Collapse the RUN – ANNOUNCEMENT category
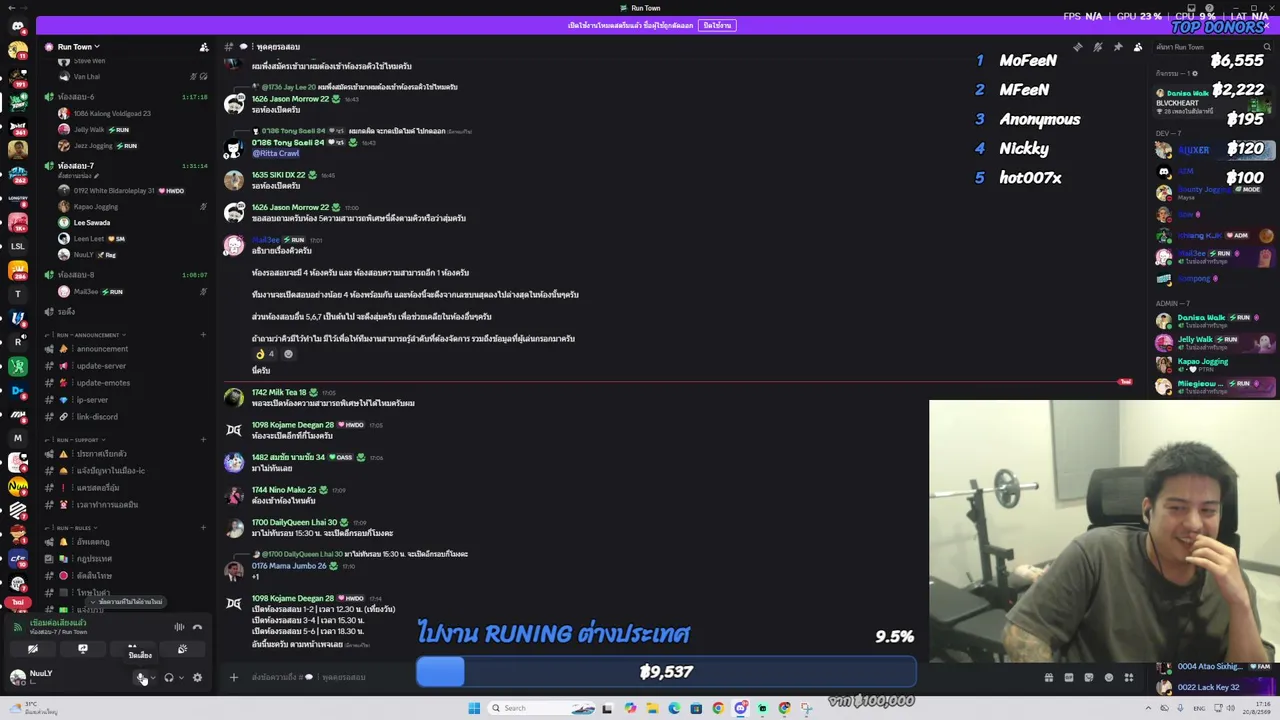Screen dimensions: 1280x720 tap(88, 335)
